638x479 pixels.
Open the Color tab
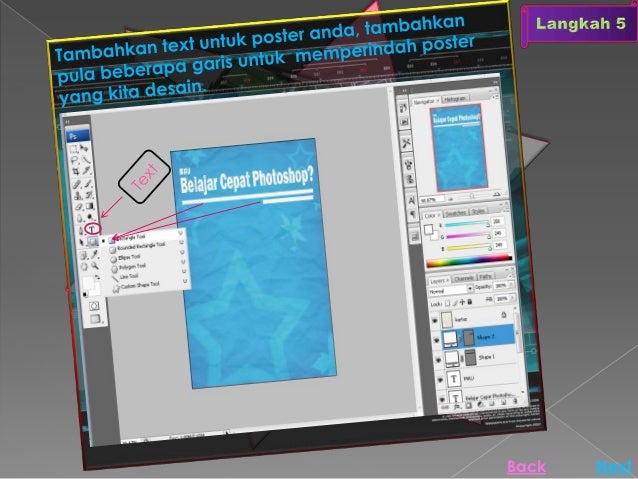[x=431, y=216]
